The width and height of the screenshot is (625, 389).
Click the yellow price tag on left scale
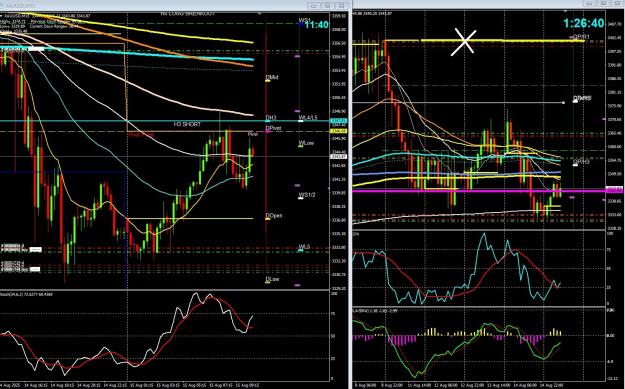[x=339, y=131]
